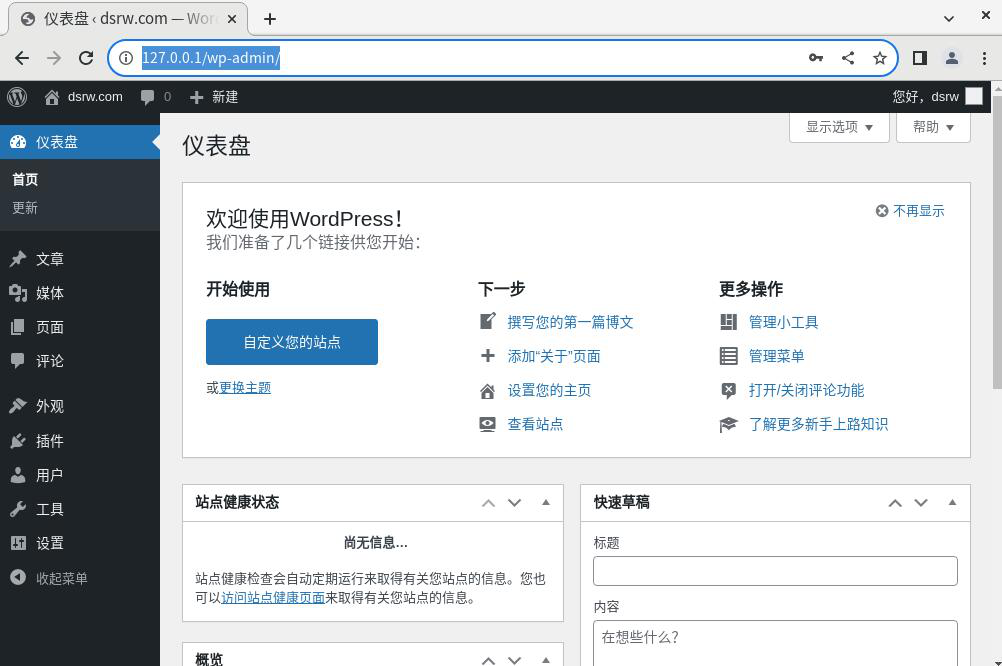Click 更换主题 link
Screen dimensions: 1002x666
click(245, 387)
